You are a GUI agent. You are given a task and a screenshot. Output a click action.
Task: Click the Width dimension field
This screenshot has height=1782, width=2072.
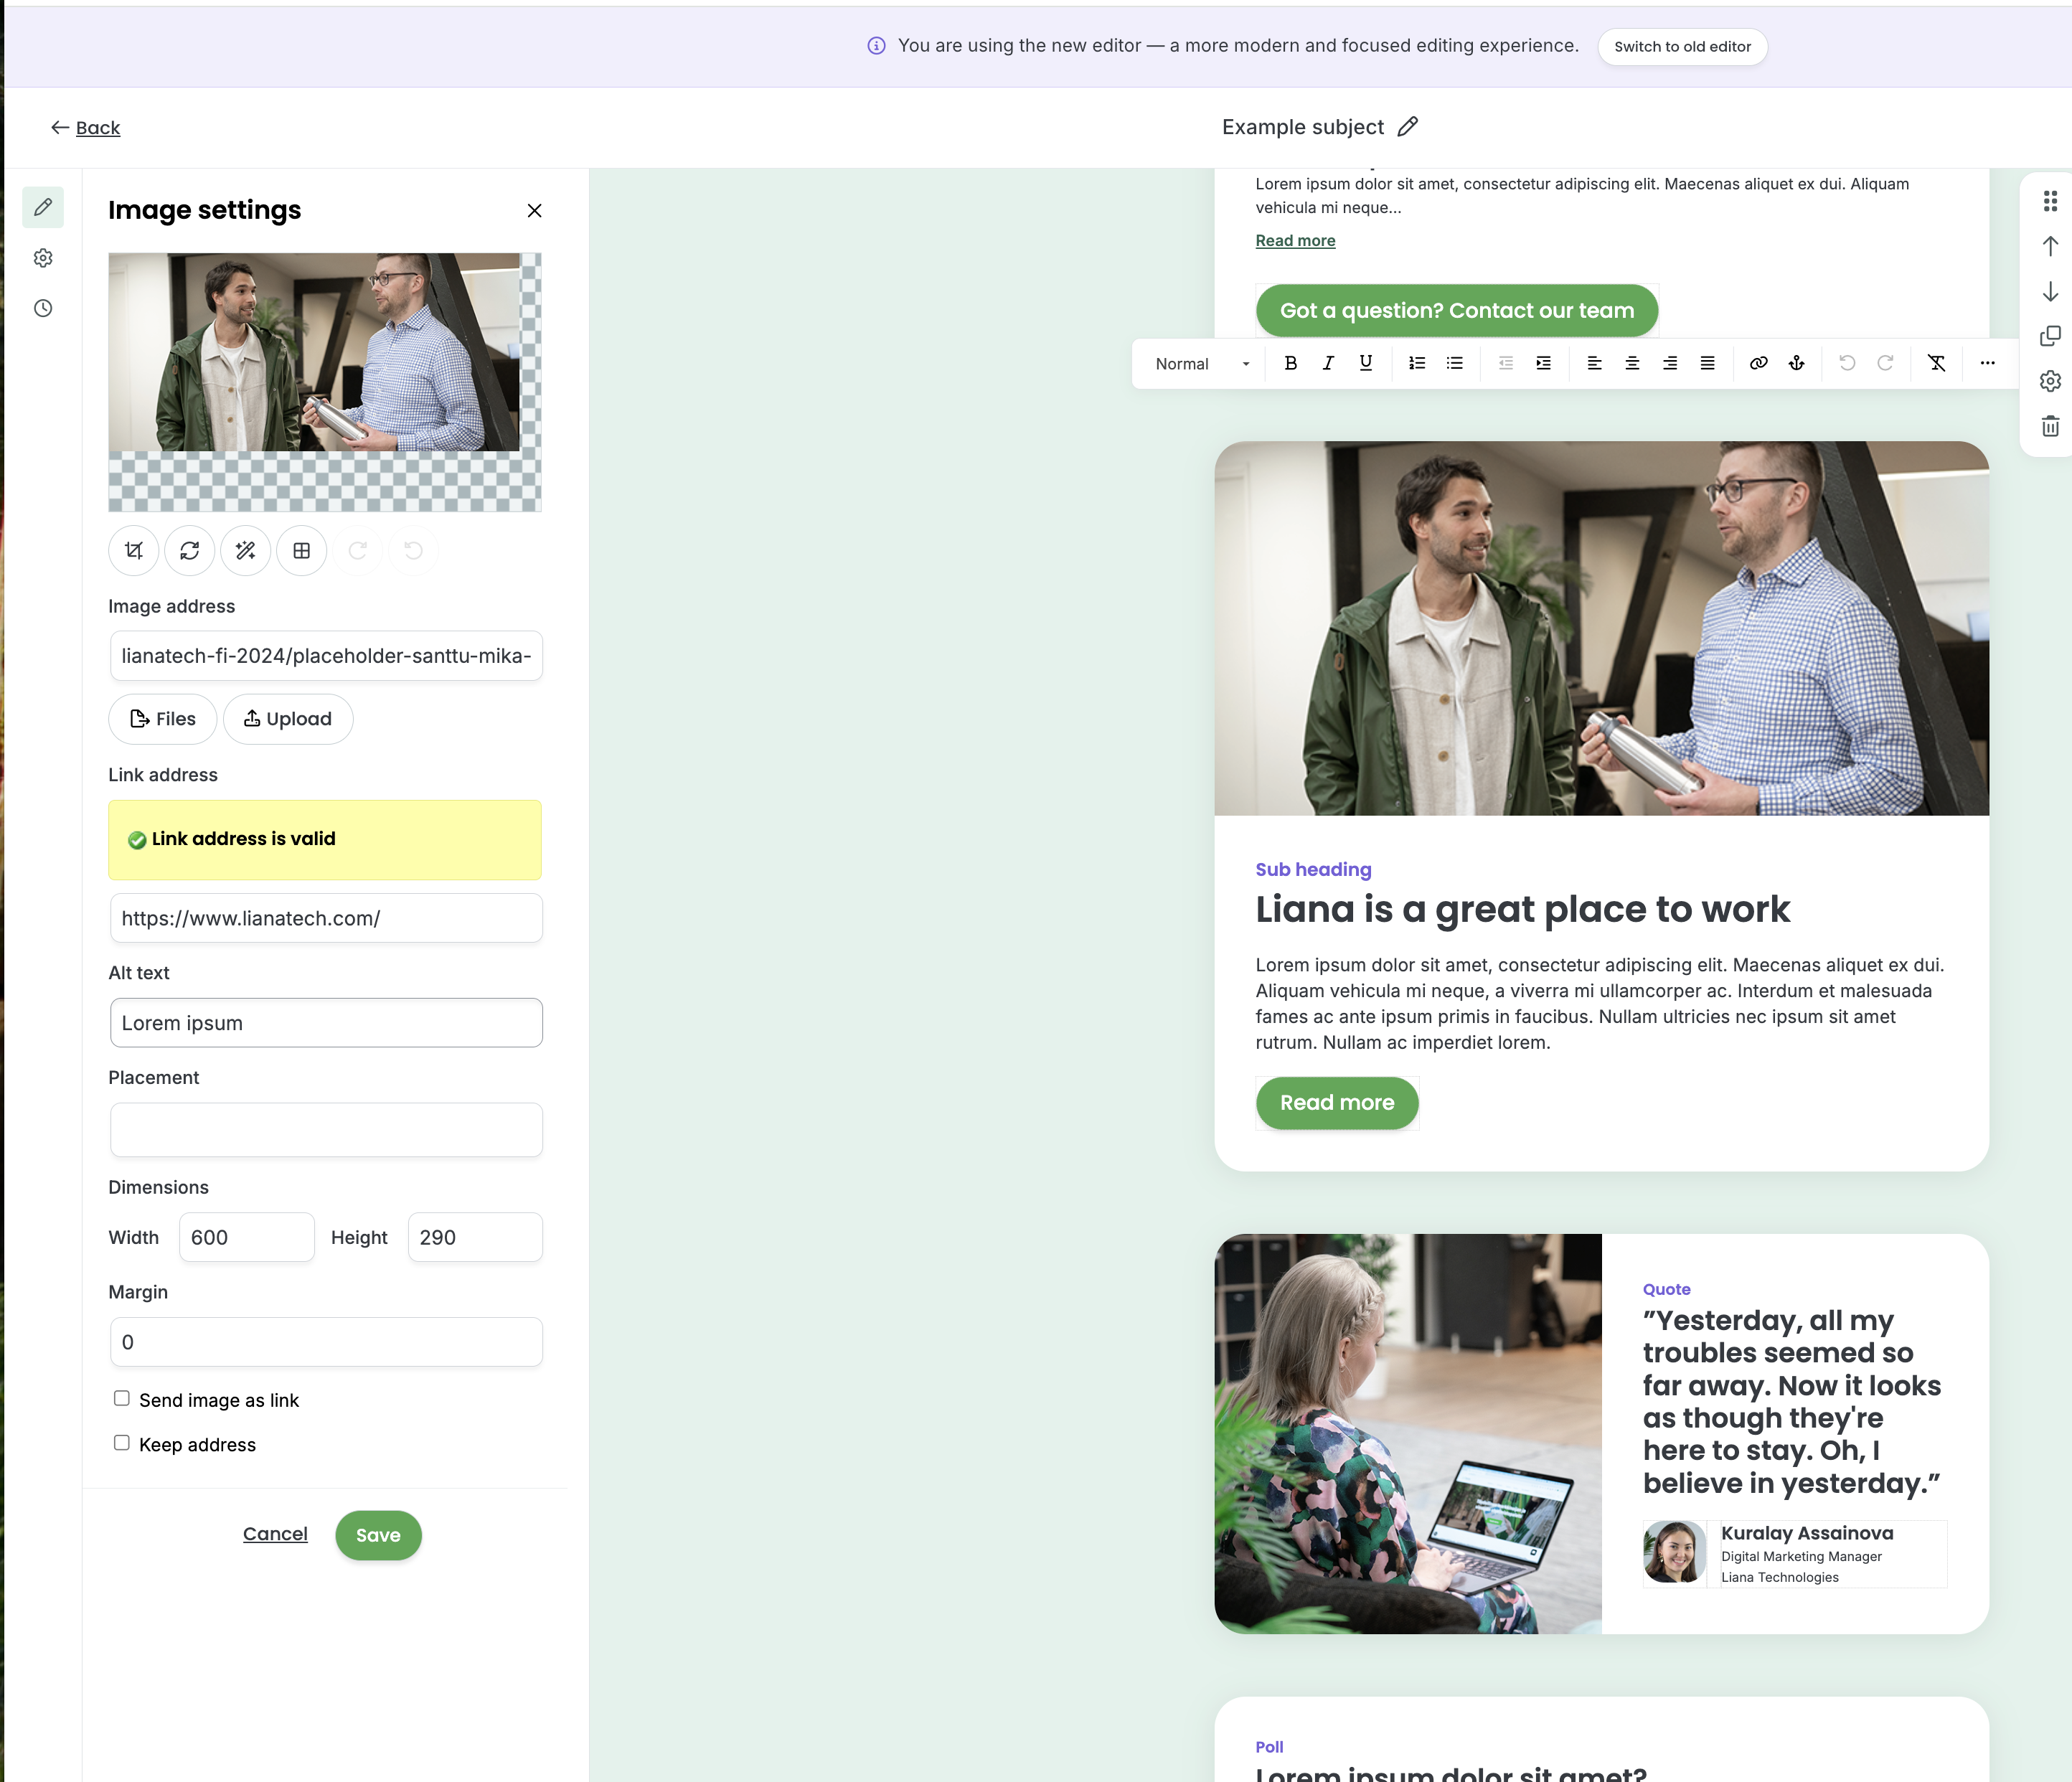click(x=247, y=1237)
